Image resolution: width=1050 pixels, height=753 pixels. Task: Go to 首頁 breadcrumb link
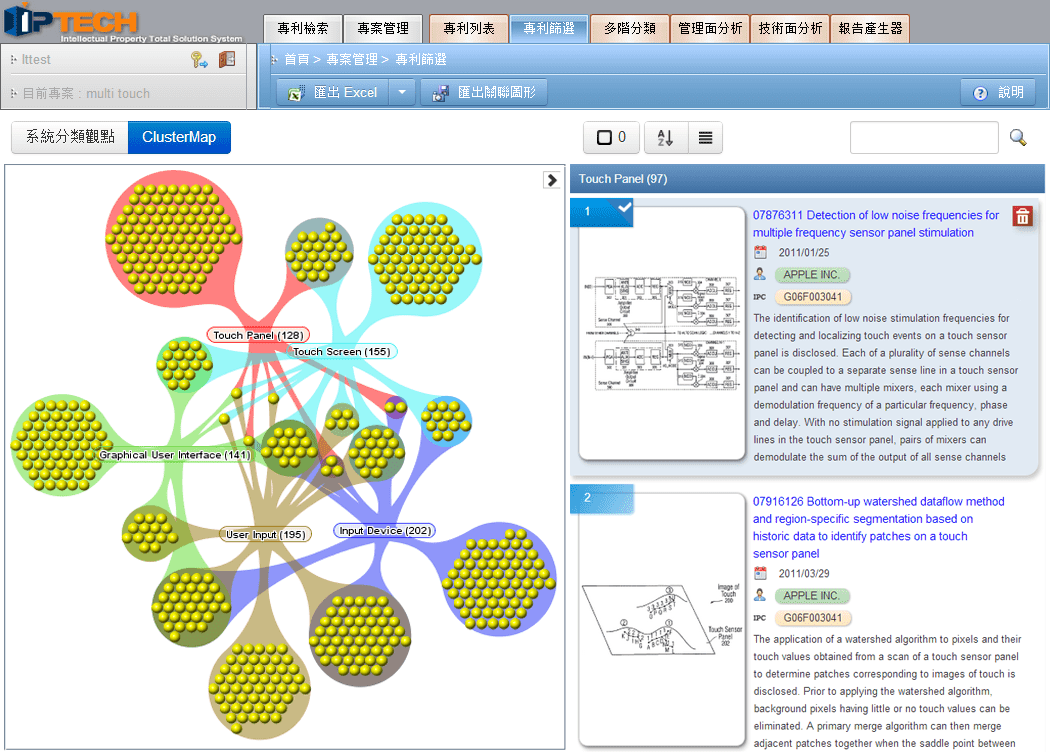[297, 60]
